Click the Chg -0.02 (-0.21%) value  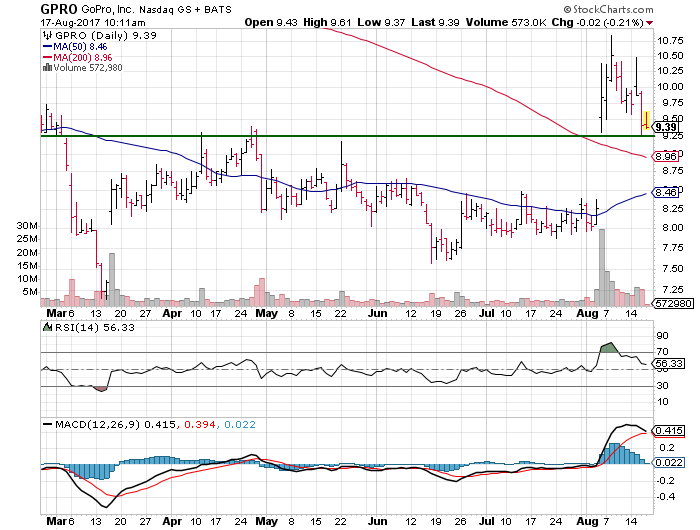point(598,22)
